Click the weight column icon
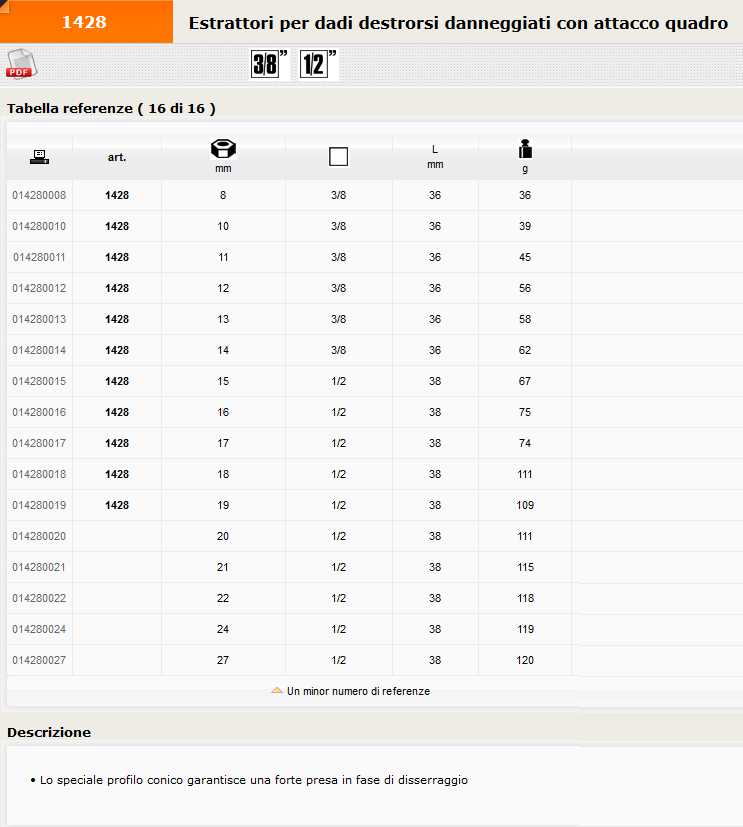The image size is (743, 827). click(x=525, y=149)
